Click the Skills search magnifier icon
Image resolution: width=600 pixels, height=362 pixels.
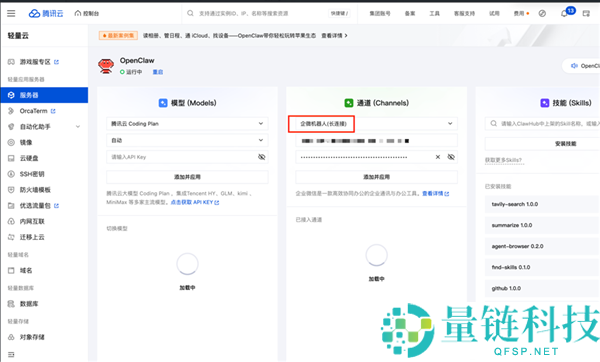point(494,123)
